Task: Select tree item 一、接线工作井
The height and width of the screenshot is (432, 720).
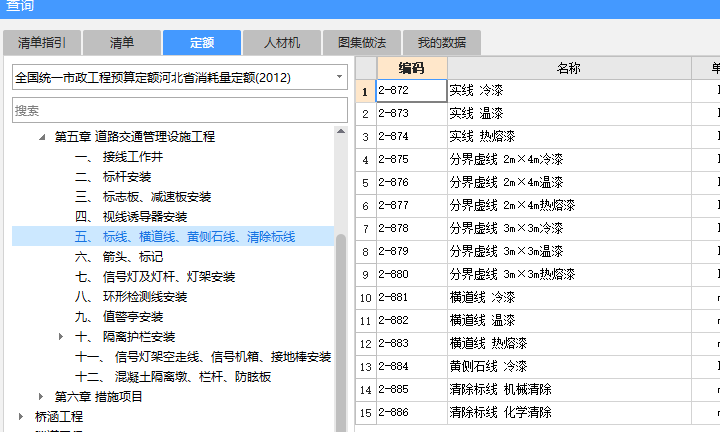Action: [x=118, y=157]
